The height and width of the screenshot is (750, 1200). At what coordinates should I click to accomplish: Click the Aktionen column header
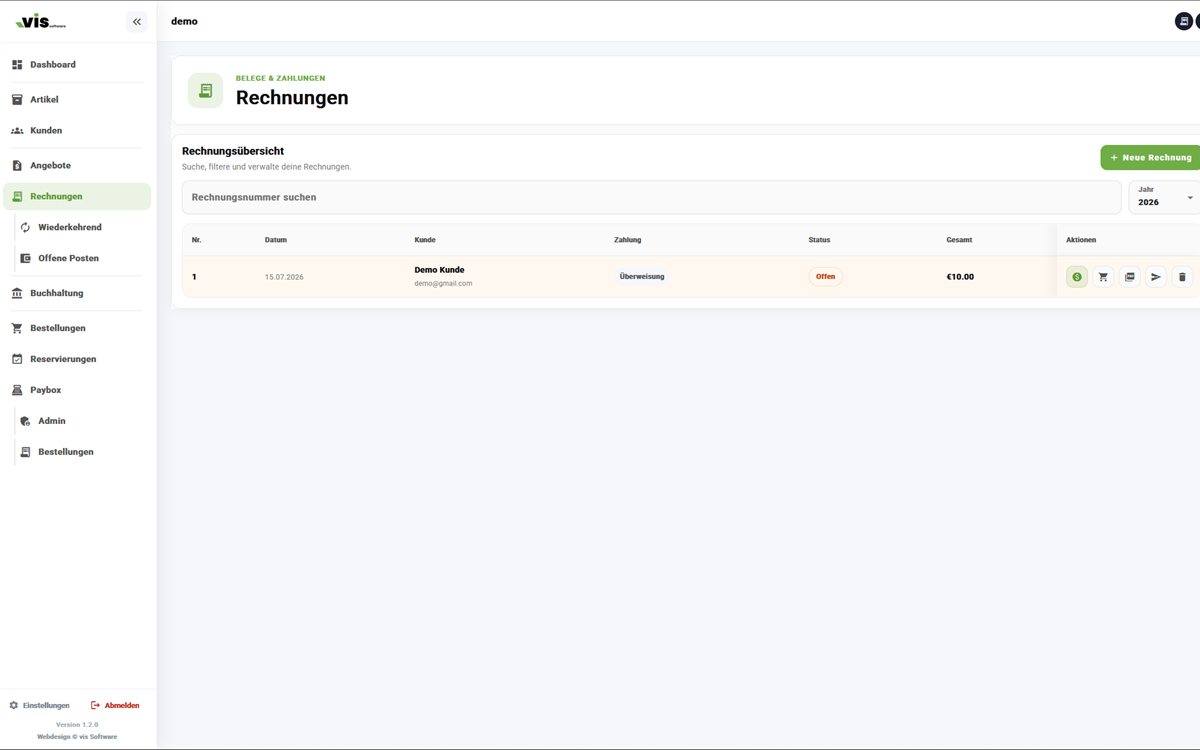click(1081, 240)
